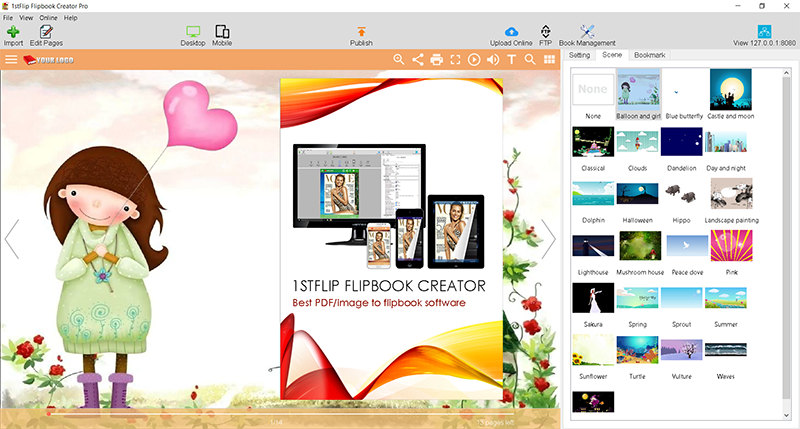Select the Sakura scene thumbnail
Screen dimensions: 800x429
[x=593, y=297]
